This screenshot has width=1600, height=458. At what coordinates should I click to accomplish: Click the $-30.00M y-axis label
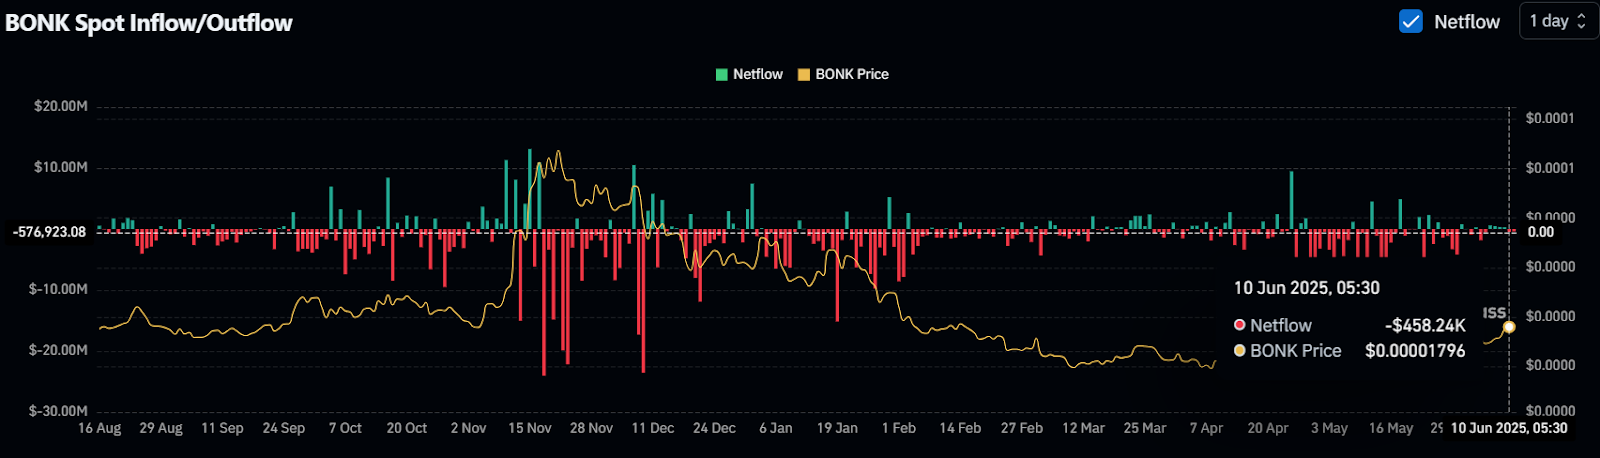click(x=59, y=411)
